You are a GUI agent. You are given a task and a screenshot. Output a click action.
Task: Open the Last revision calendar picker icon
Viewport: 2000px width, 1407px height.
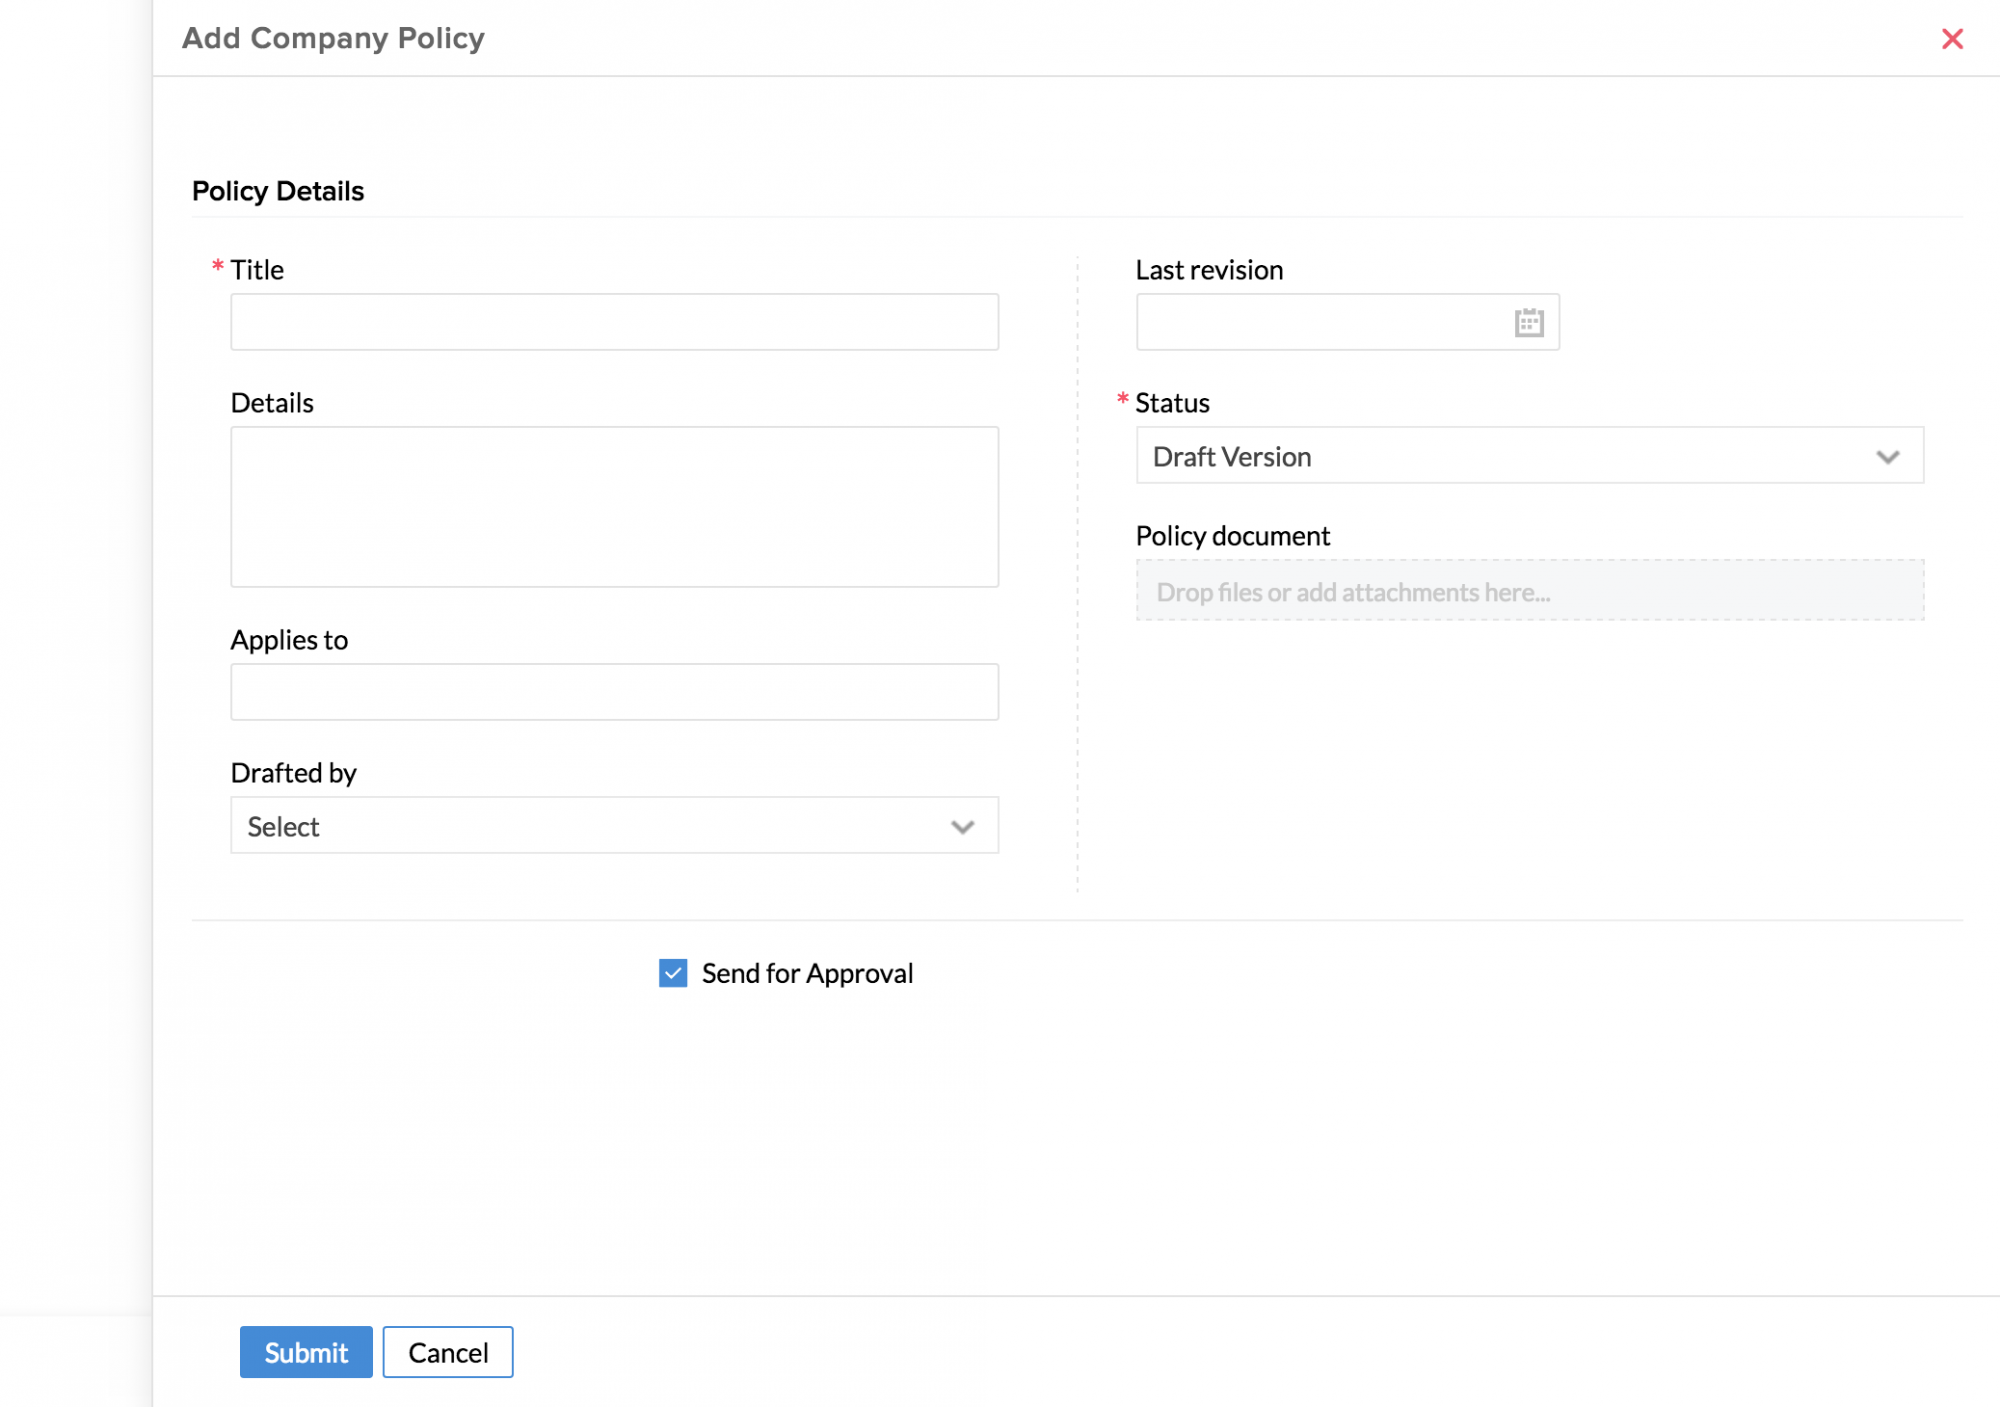pos(1528,323)
